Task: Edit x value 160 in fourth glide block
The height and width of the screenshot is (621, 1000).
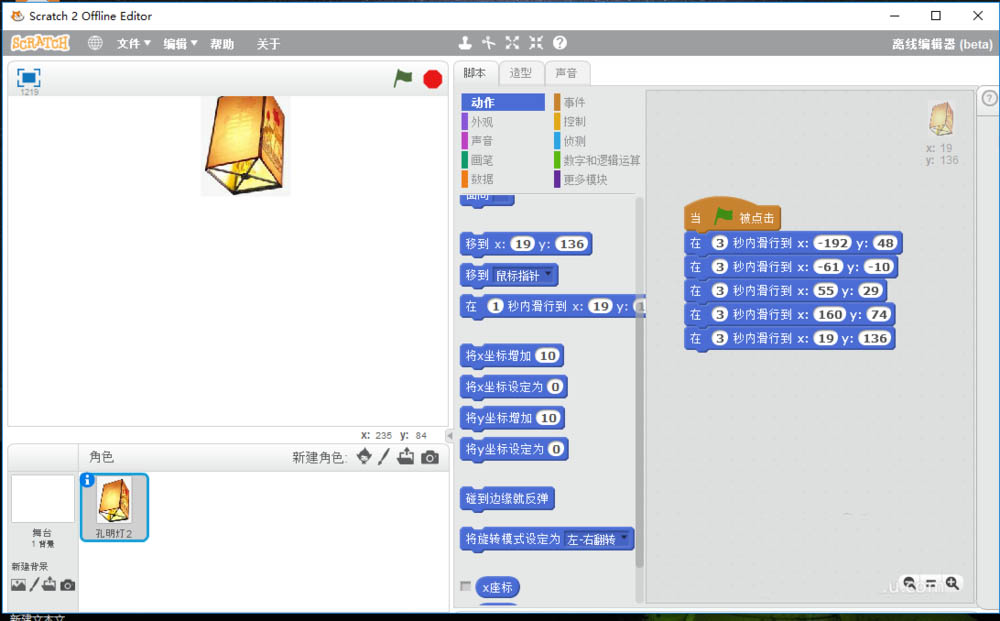Action: 830,314
